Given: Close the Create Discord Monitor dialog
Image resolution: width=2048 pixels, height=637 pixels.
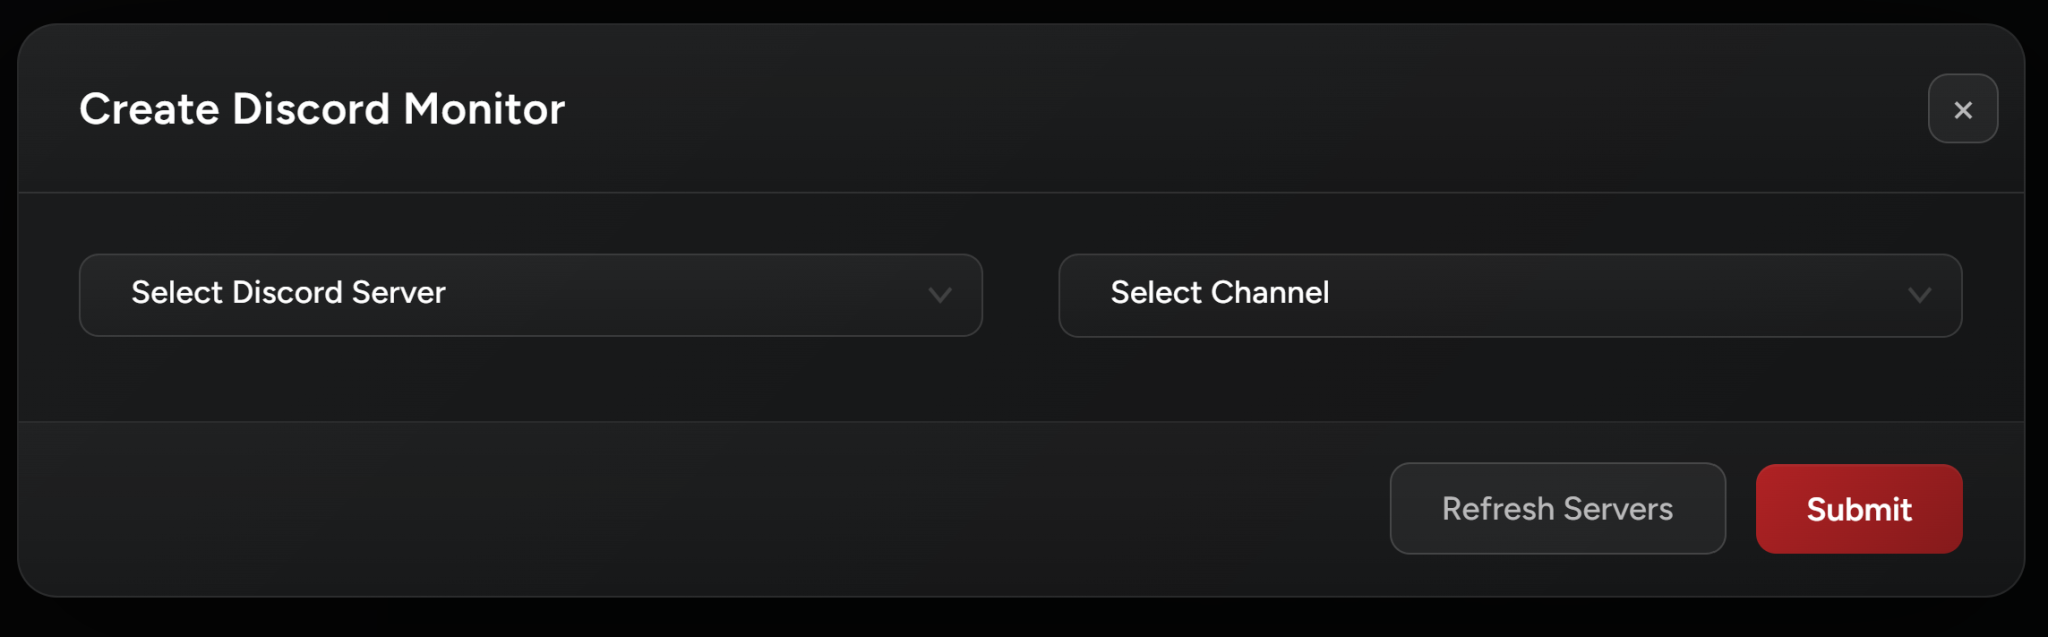Looking at the screenshot, I should (x=1962, y=109).
